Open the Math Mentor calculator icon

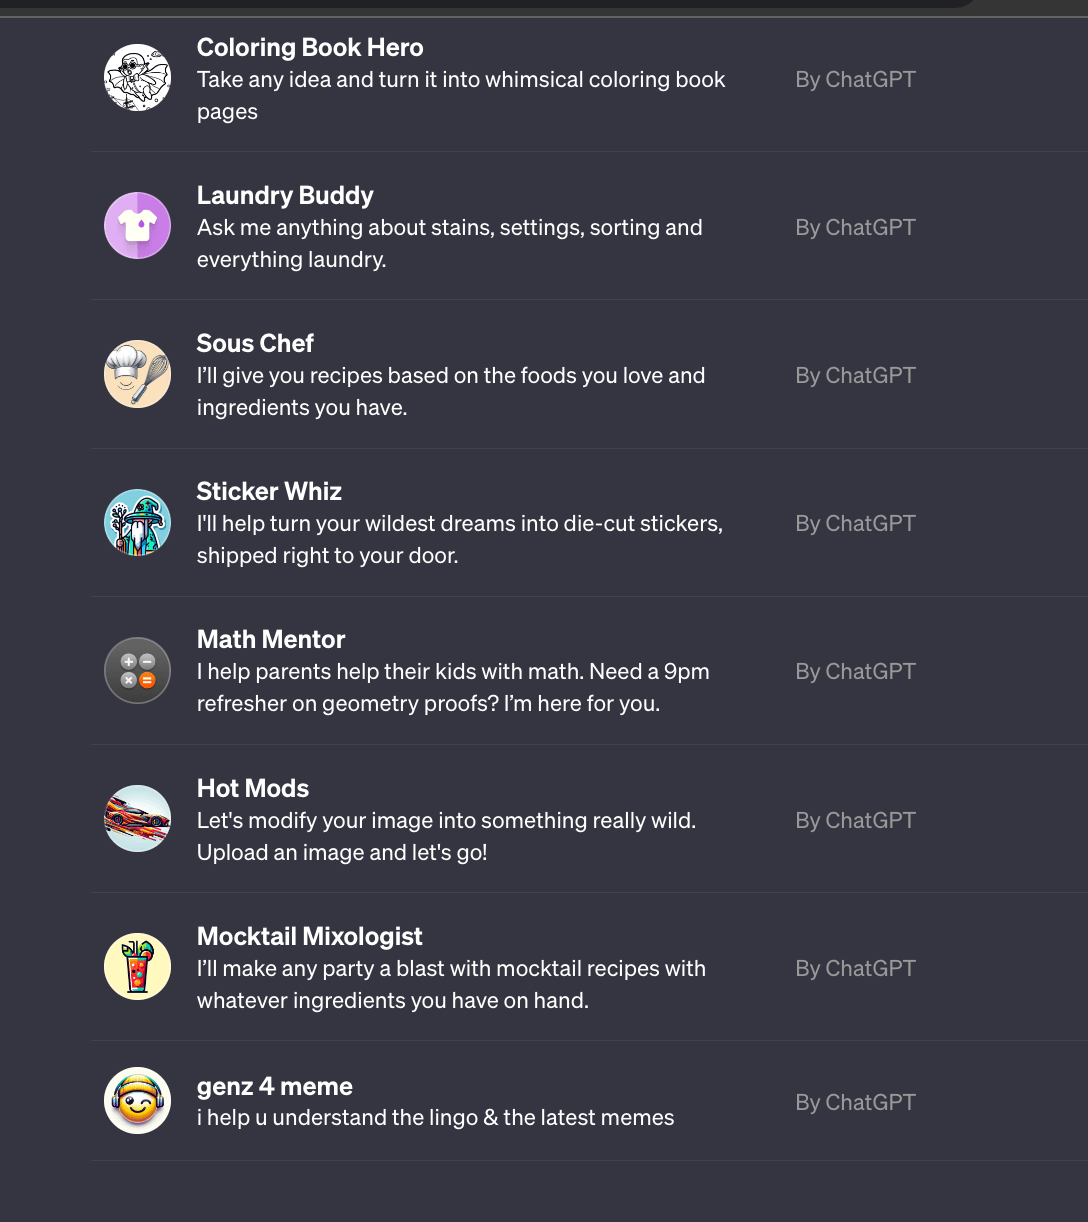(x=138, y=670)
